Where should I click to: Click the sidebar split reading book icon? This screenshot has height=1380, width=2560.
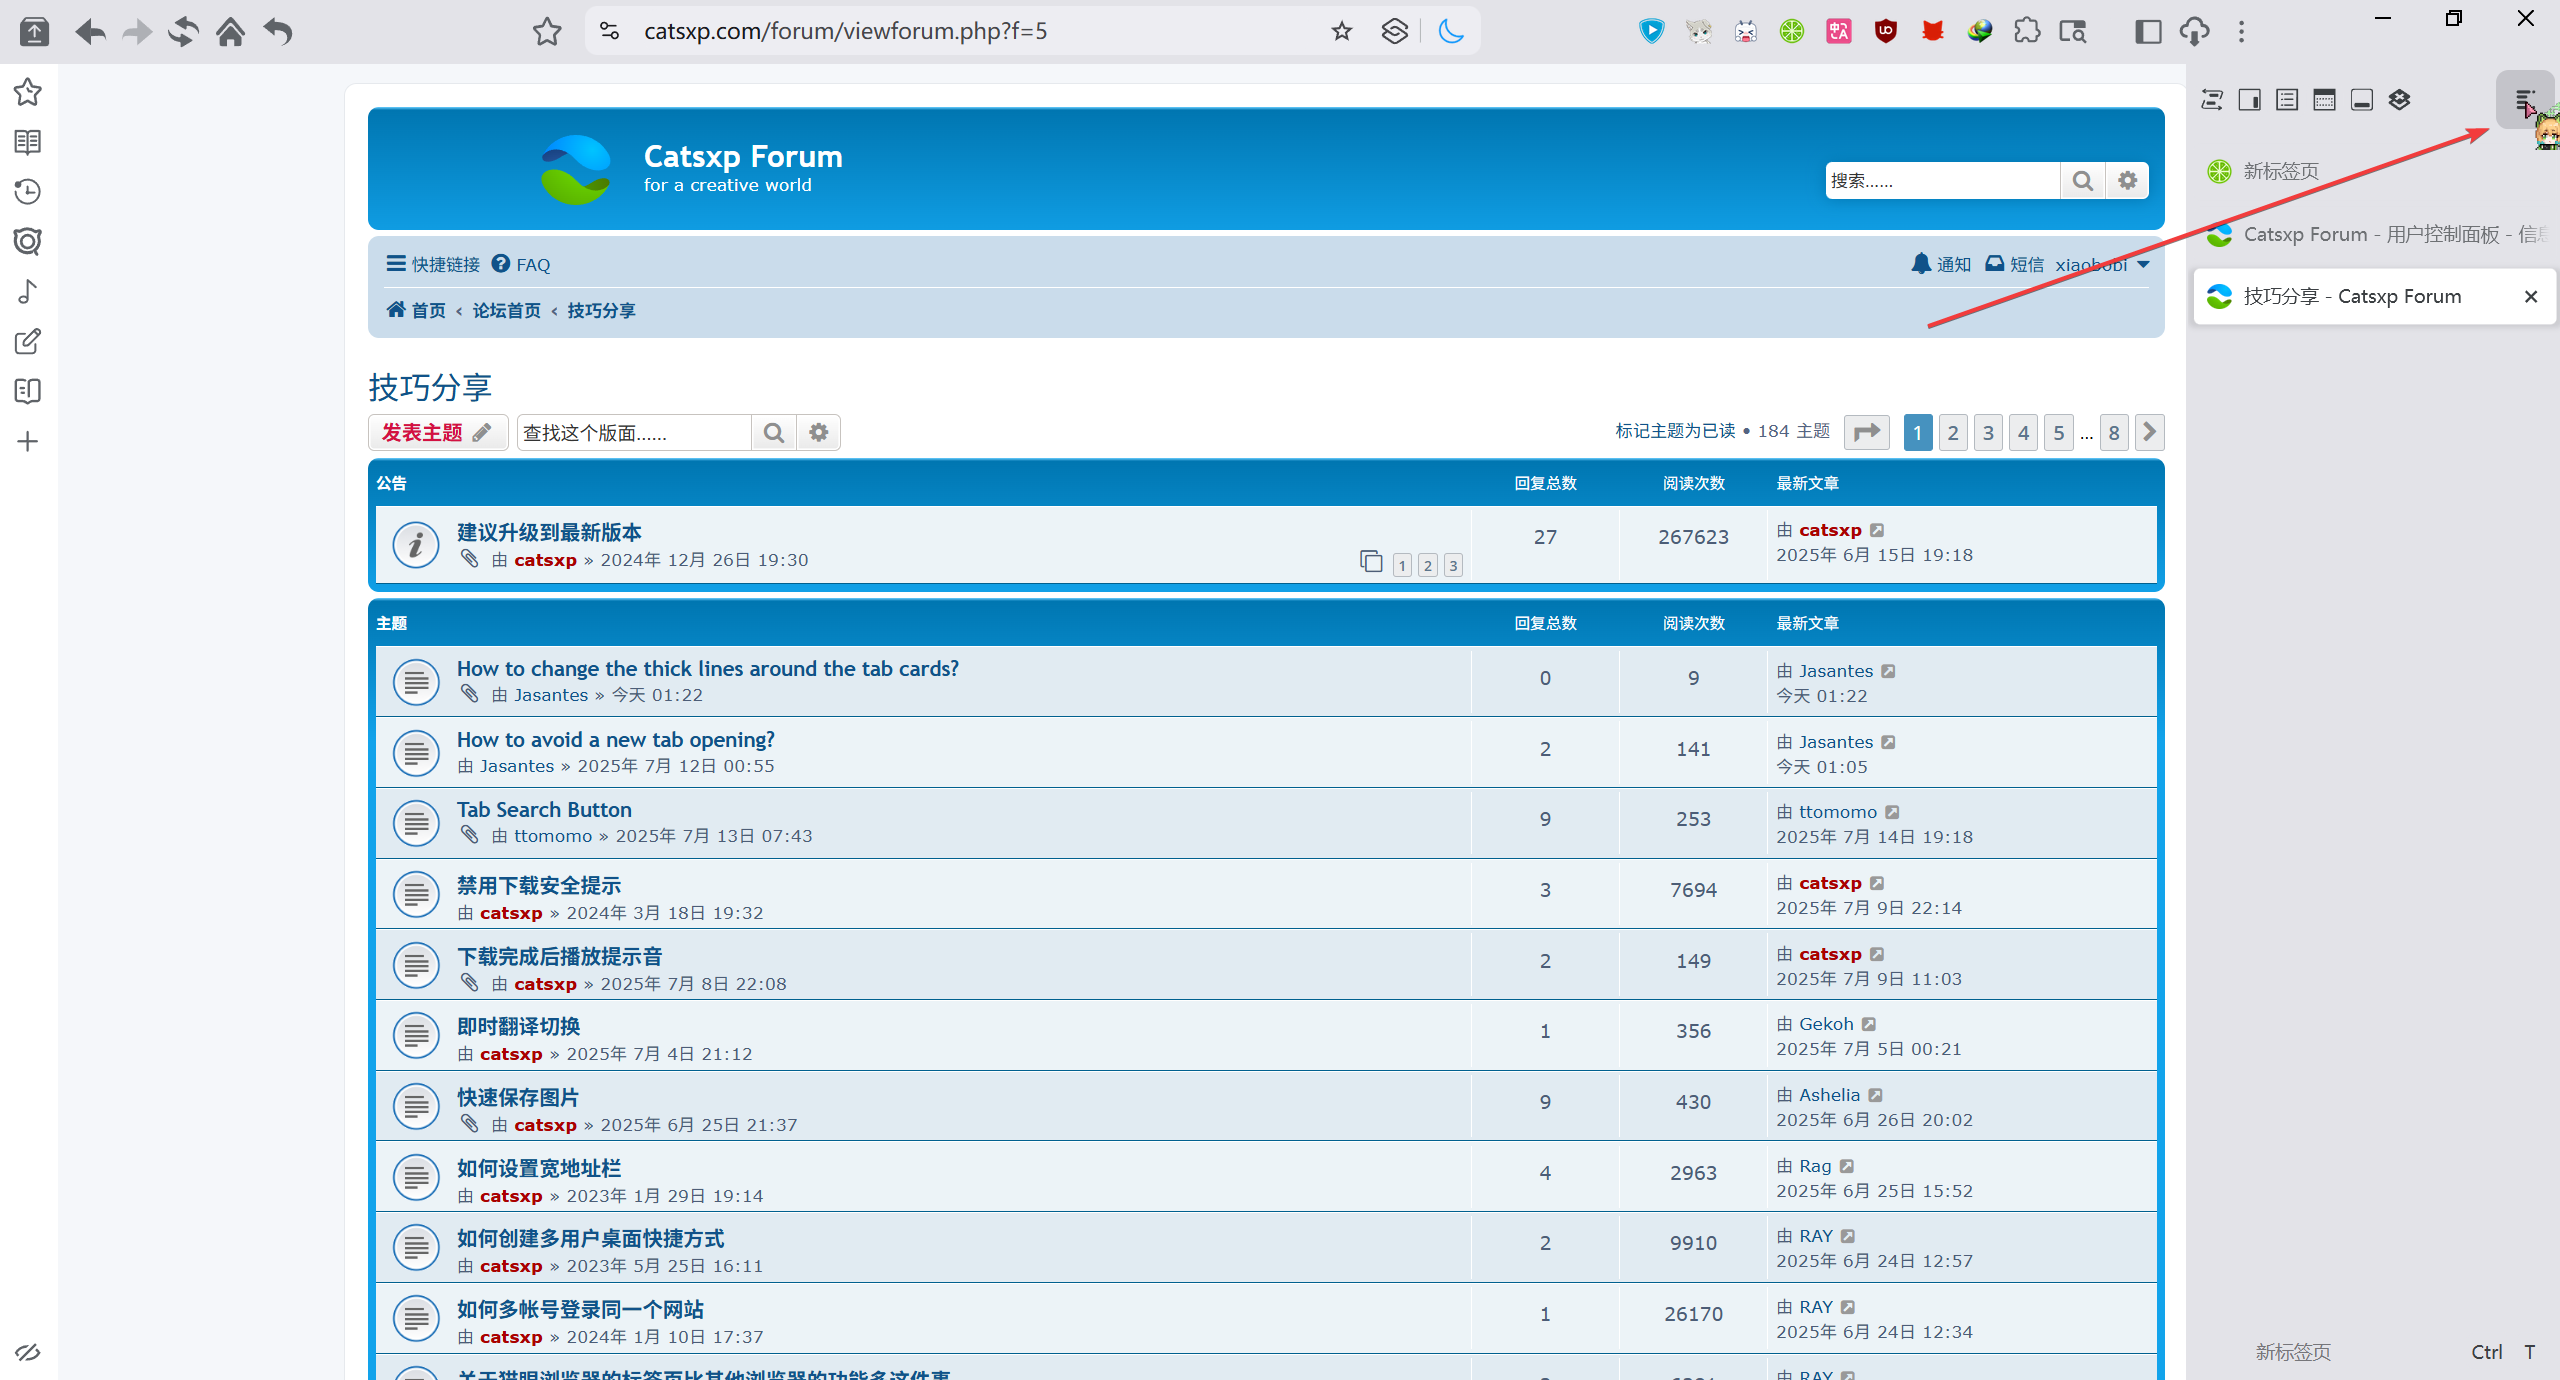pyautogui.click(x=28, y=391)
